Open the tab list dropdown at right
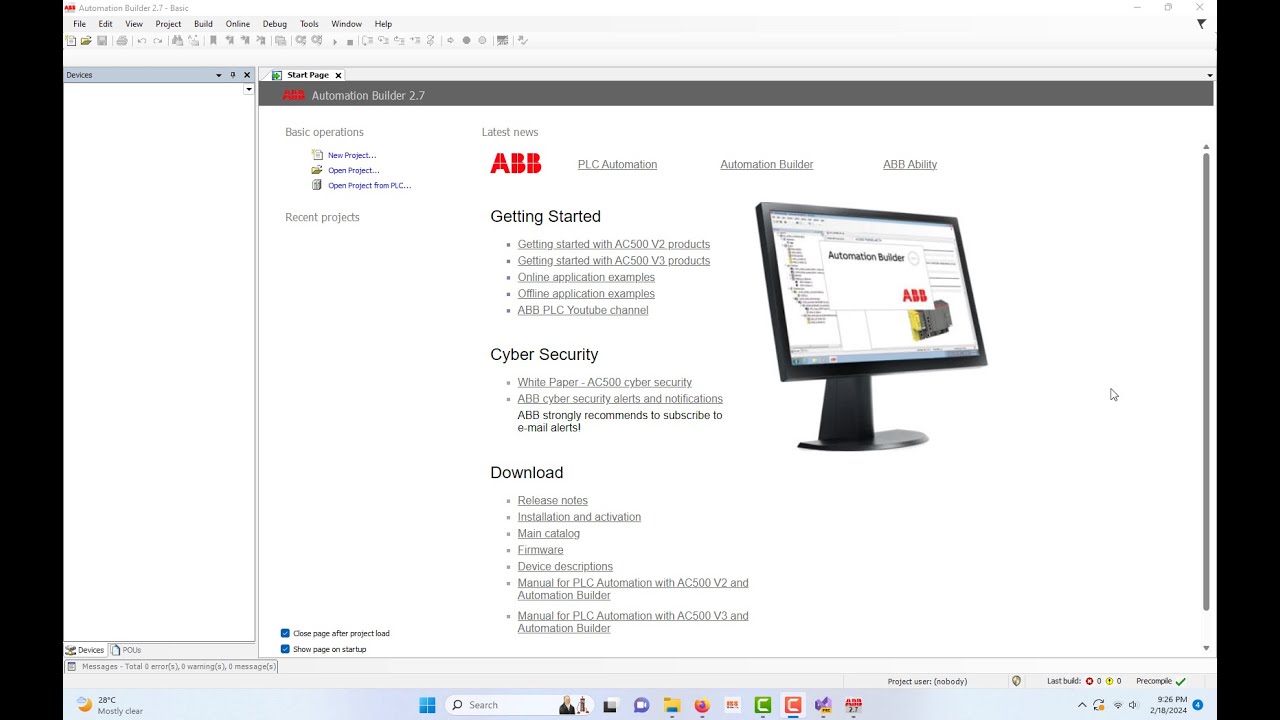 pyautogui.click(x=1209, y=75)
